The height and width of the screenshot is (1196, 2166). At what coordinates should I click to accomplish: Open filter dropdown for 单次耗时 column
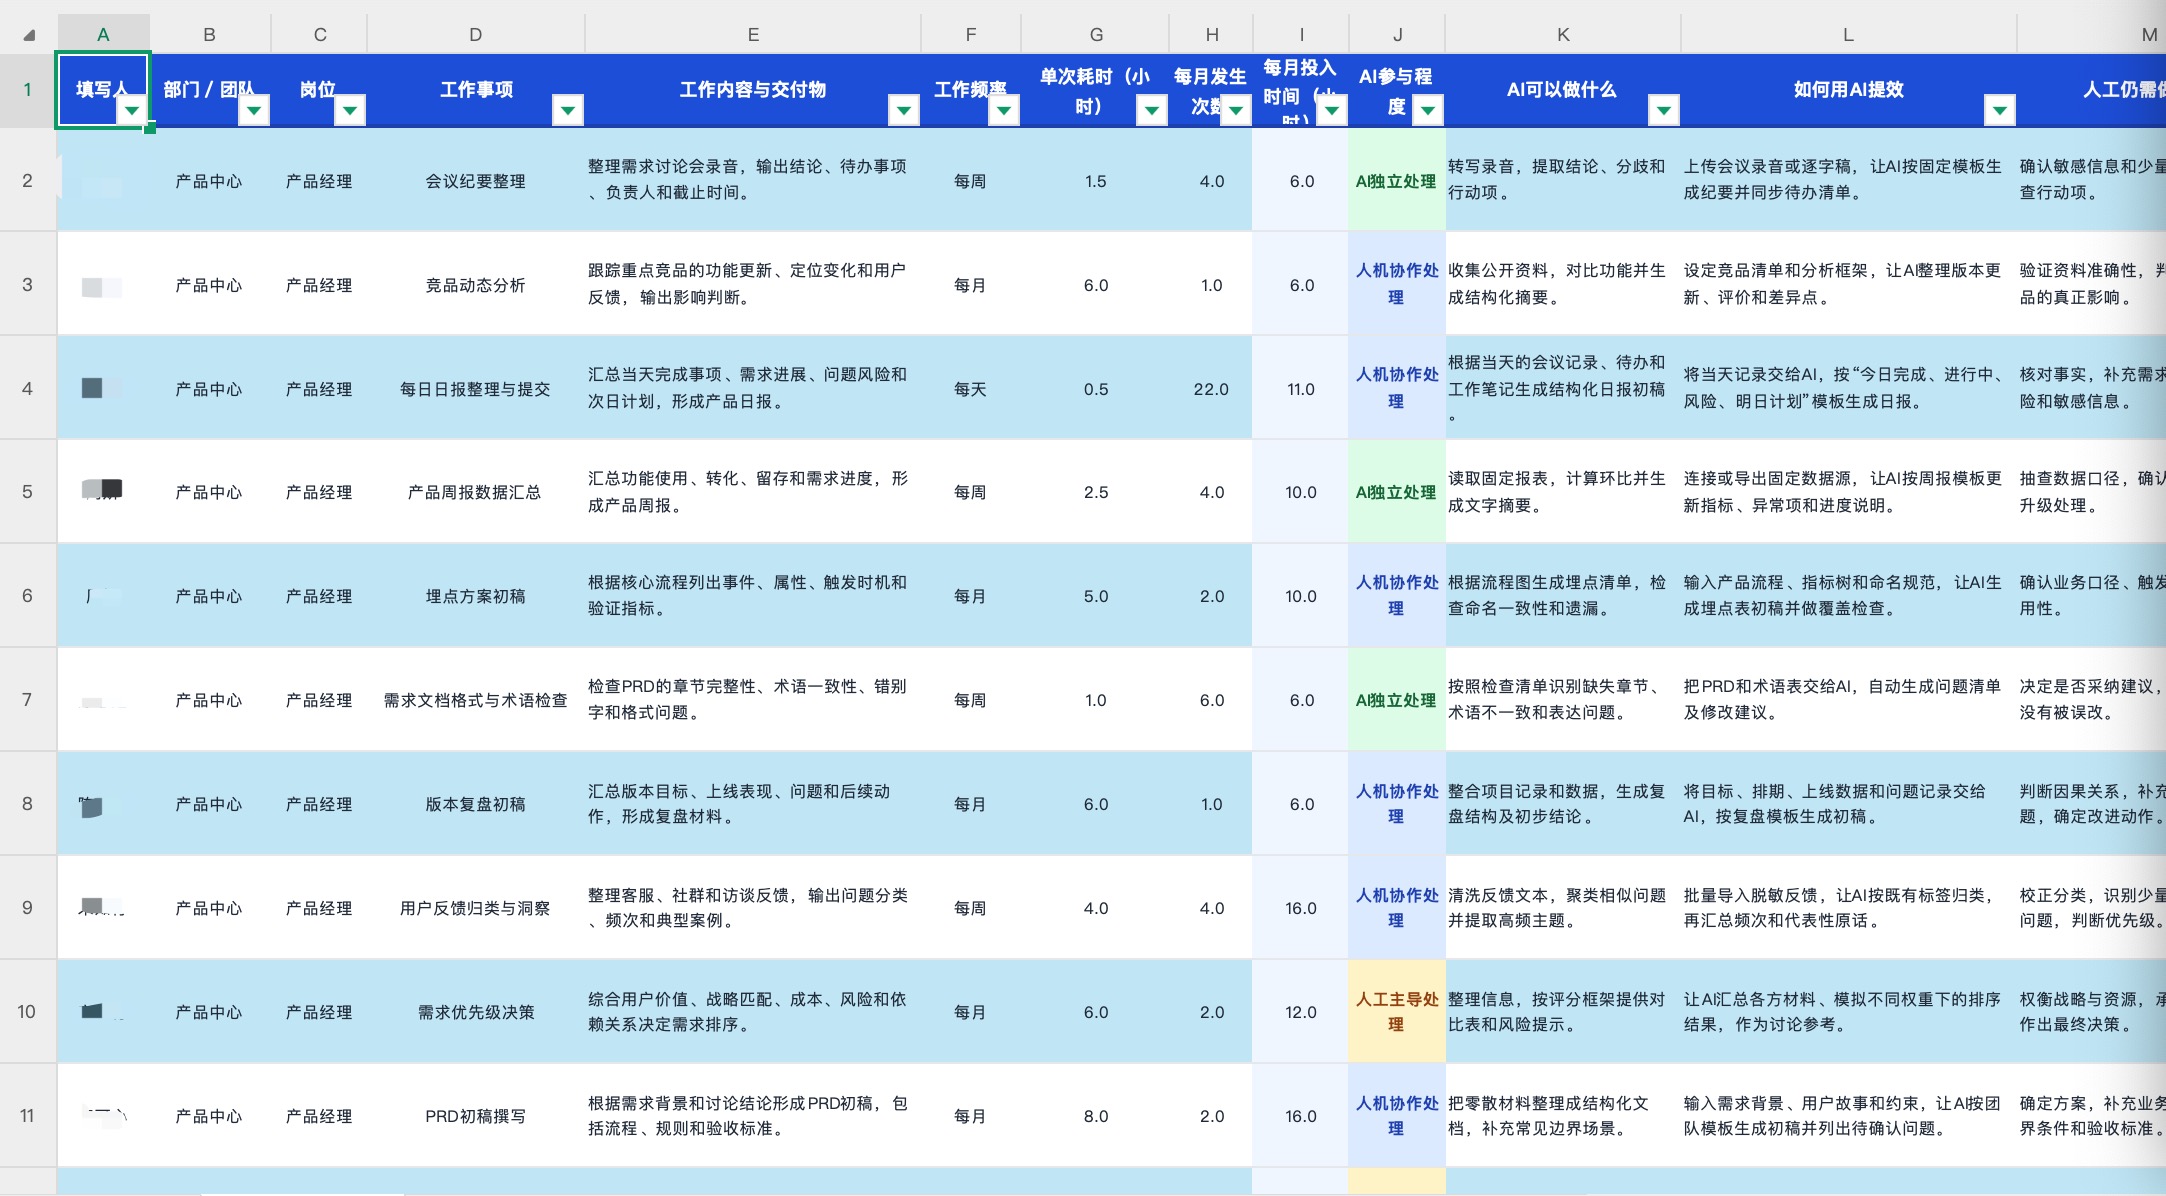(x=1152, y=110)
